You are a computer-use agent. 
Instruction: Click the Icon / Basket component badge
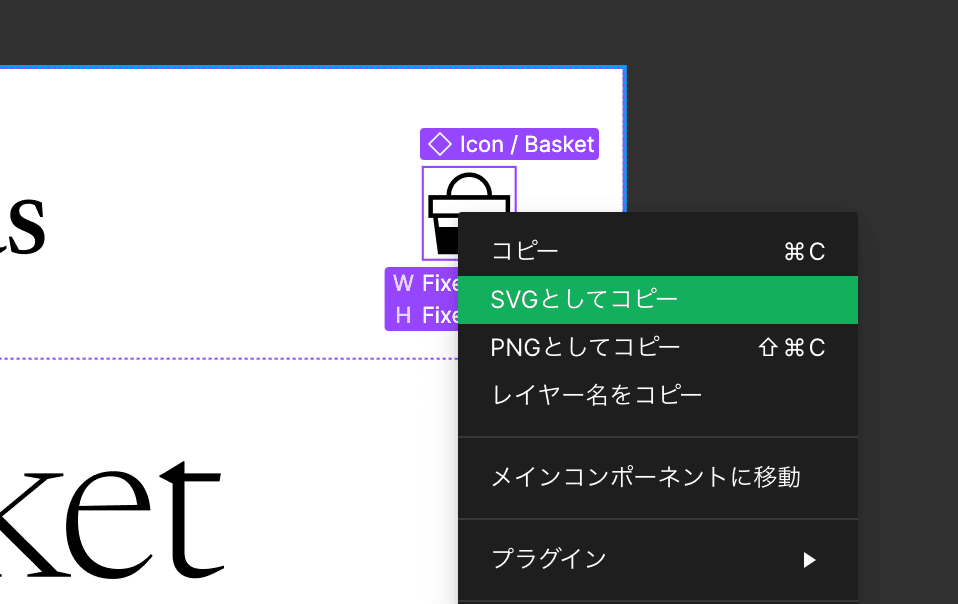[x=509, y=144]
